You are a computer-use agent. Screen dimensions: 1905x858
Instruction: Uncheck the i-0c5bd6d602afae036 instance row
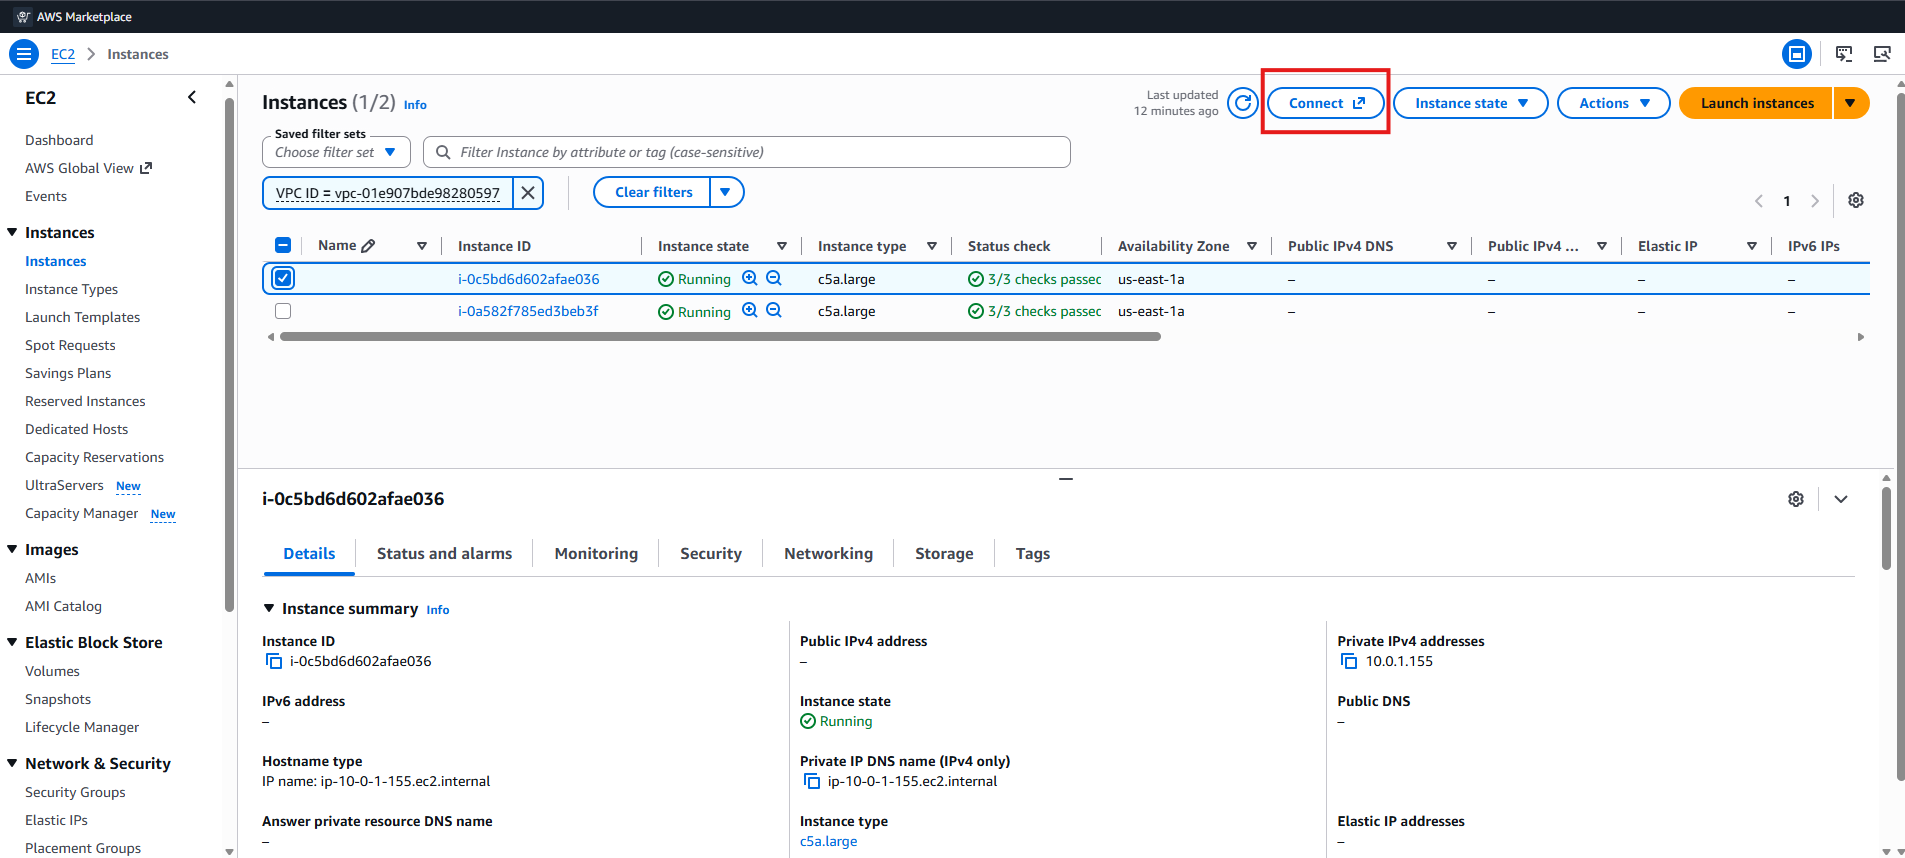pos(283,278)
